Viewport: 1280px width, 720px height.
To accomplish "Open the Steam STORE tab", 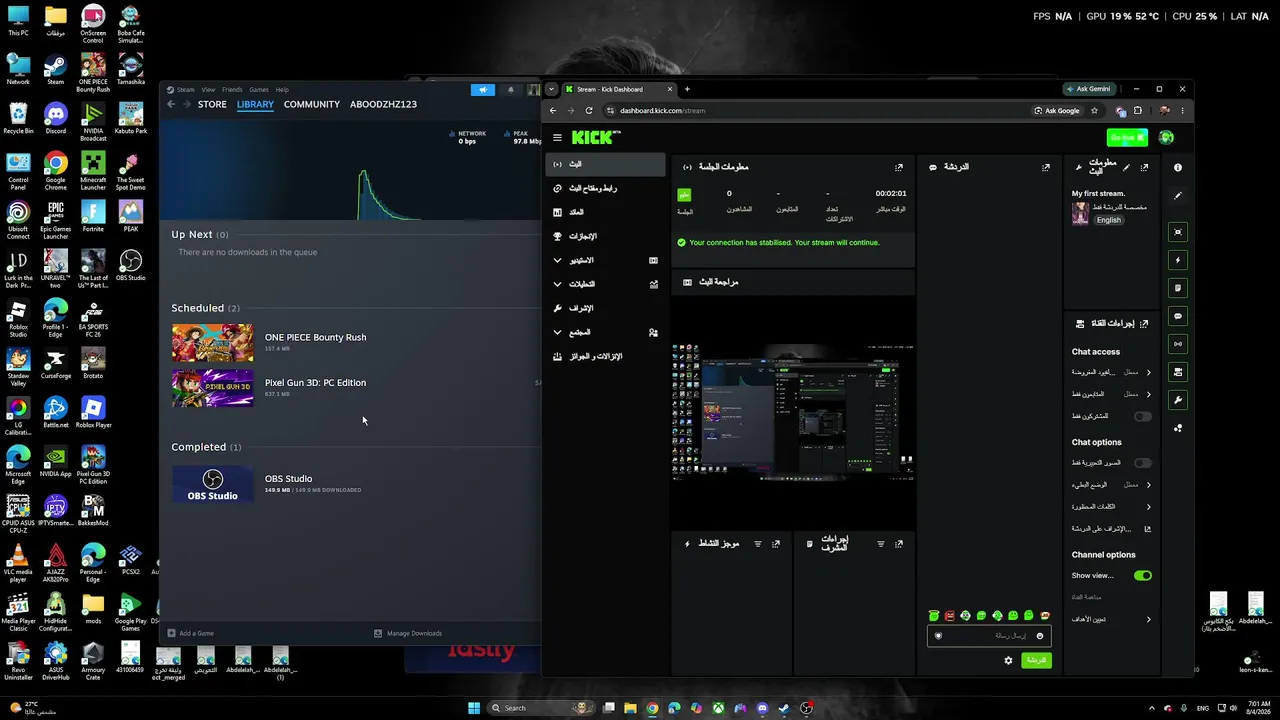I will (212, 104).
